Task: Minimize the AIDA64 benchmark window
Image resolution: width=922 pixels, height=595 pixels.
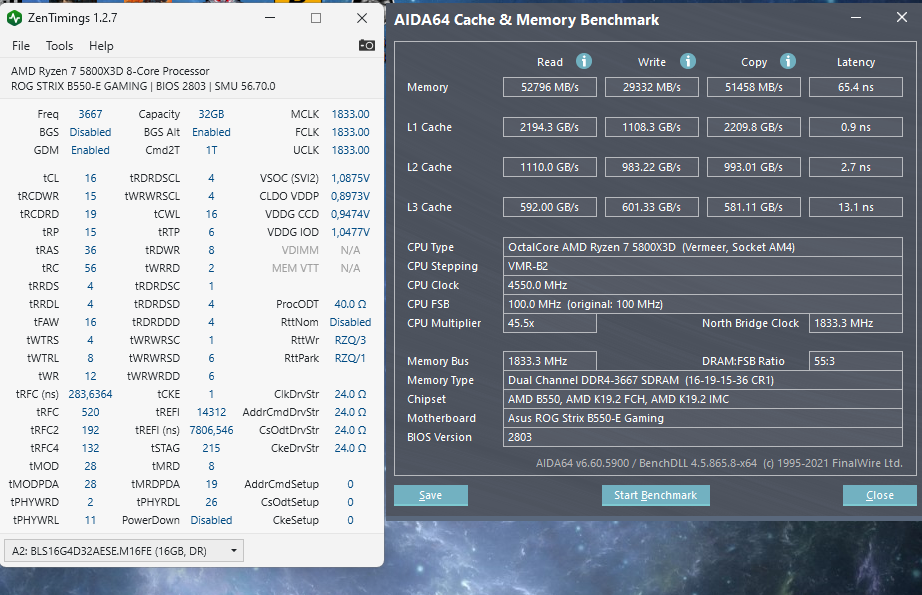Action: tap(856, 18)
